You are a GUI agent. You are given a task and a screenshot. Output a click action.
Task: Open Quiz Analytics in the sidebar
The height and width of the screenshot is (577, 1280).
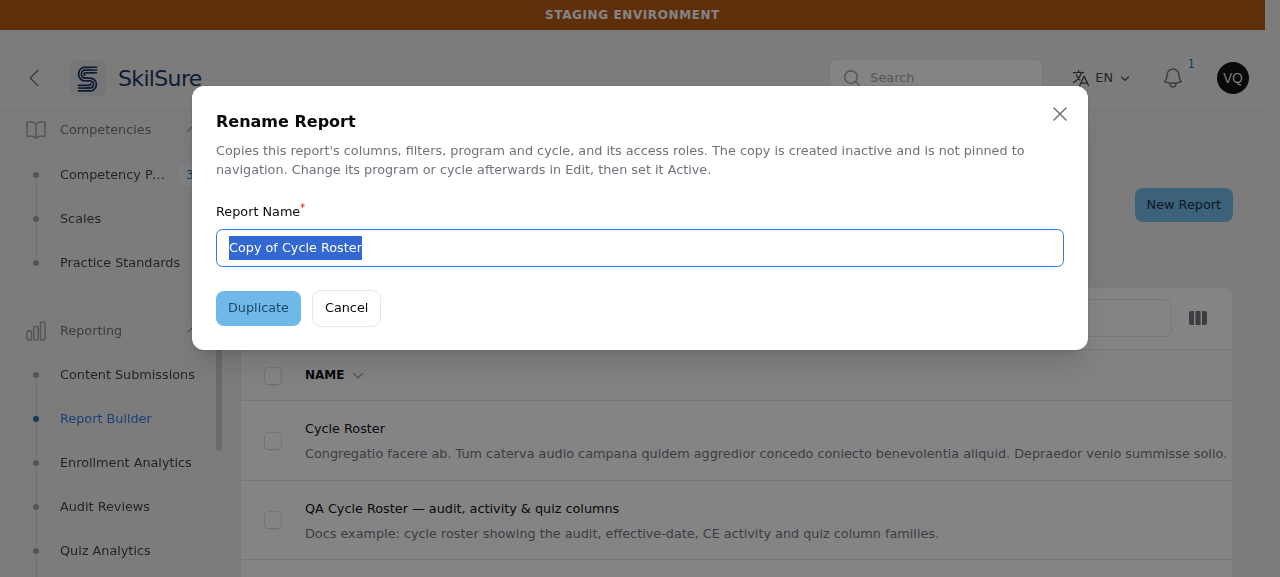pyautogui.click(x=105, y=551)
